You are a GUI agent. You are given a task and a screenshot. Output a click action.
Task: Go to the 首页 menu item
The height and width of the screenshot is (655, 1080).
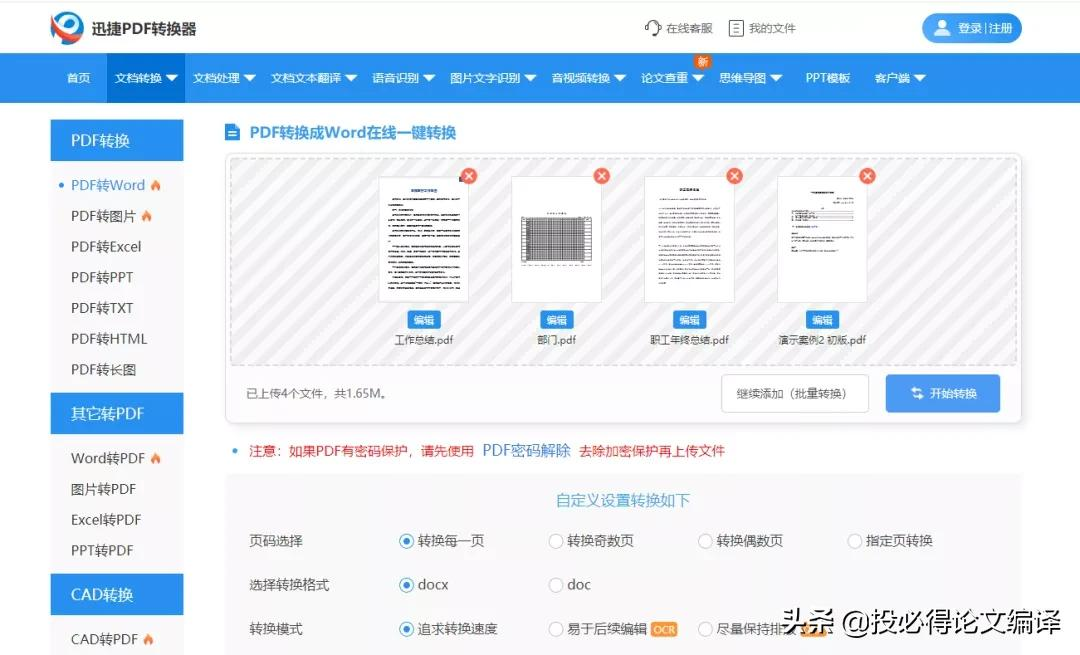click(78, 77)
